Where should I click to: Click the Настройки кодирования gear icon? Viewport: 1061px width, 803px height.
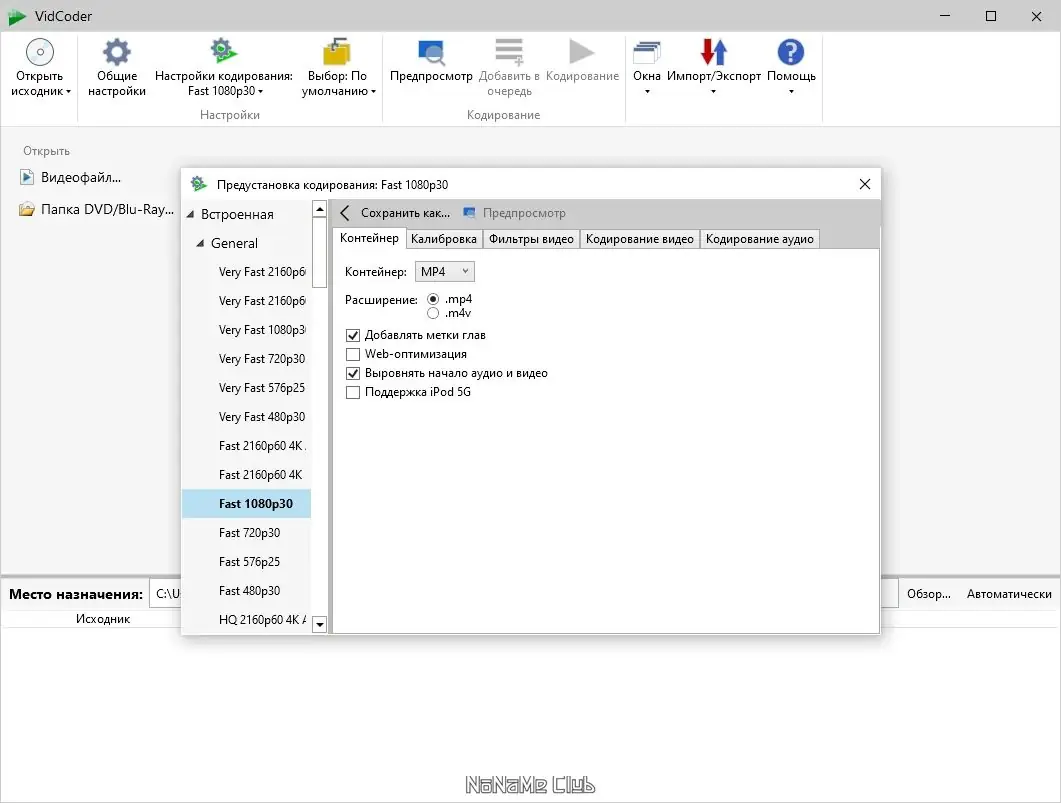pyautogui.click(x=223, y=51)
